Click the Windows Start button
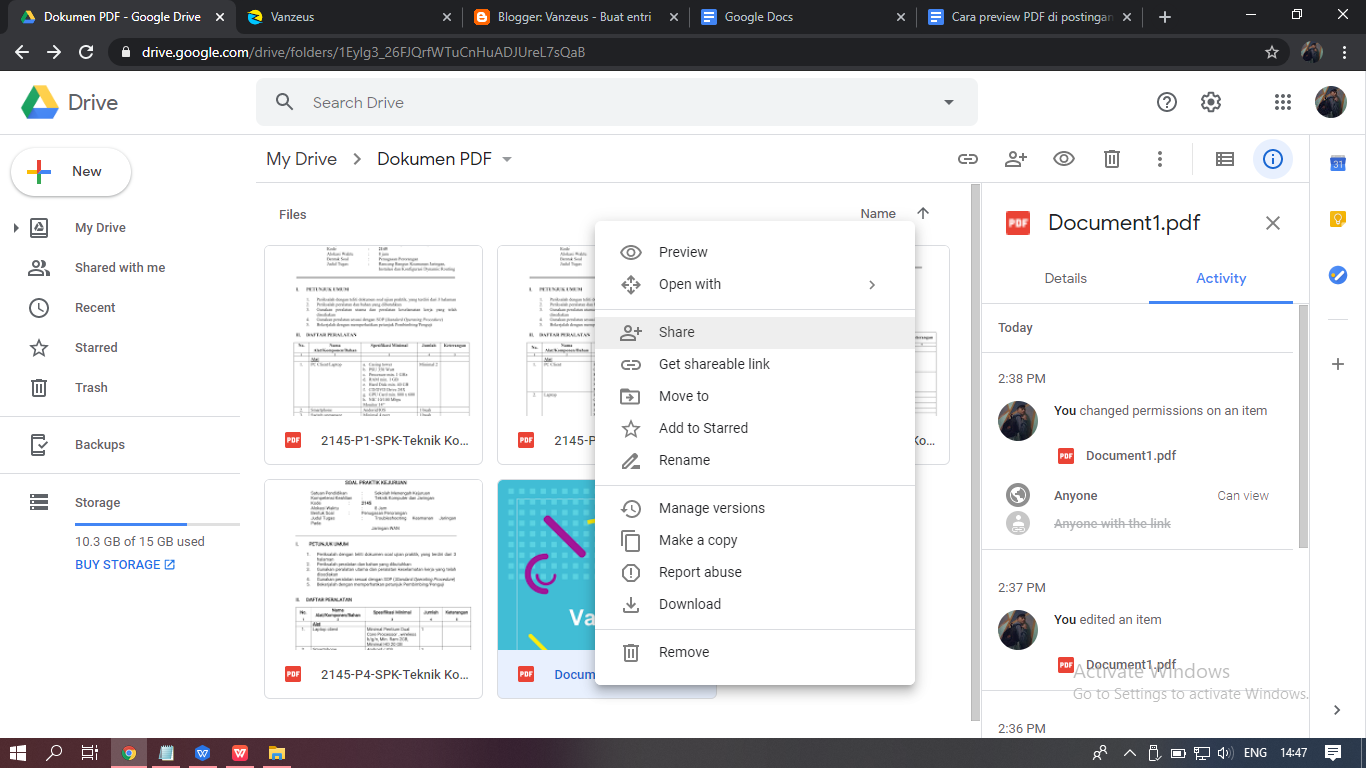The height and width of the screenshot is (768, 1366). [20, 753]
